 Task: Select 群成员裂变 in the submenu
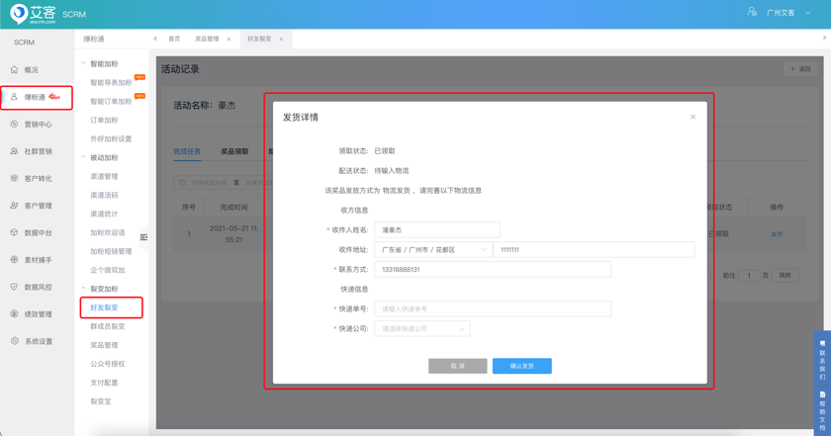tap(107, 326)
